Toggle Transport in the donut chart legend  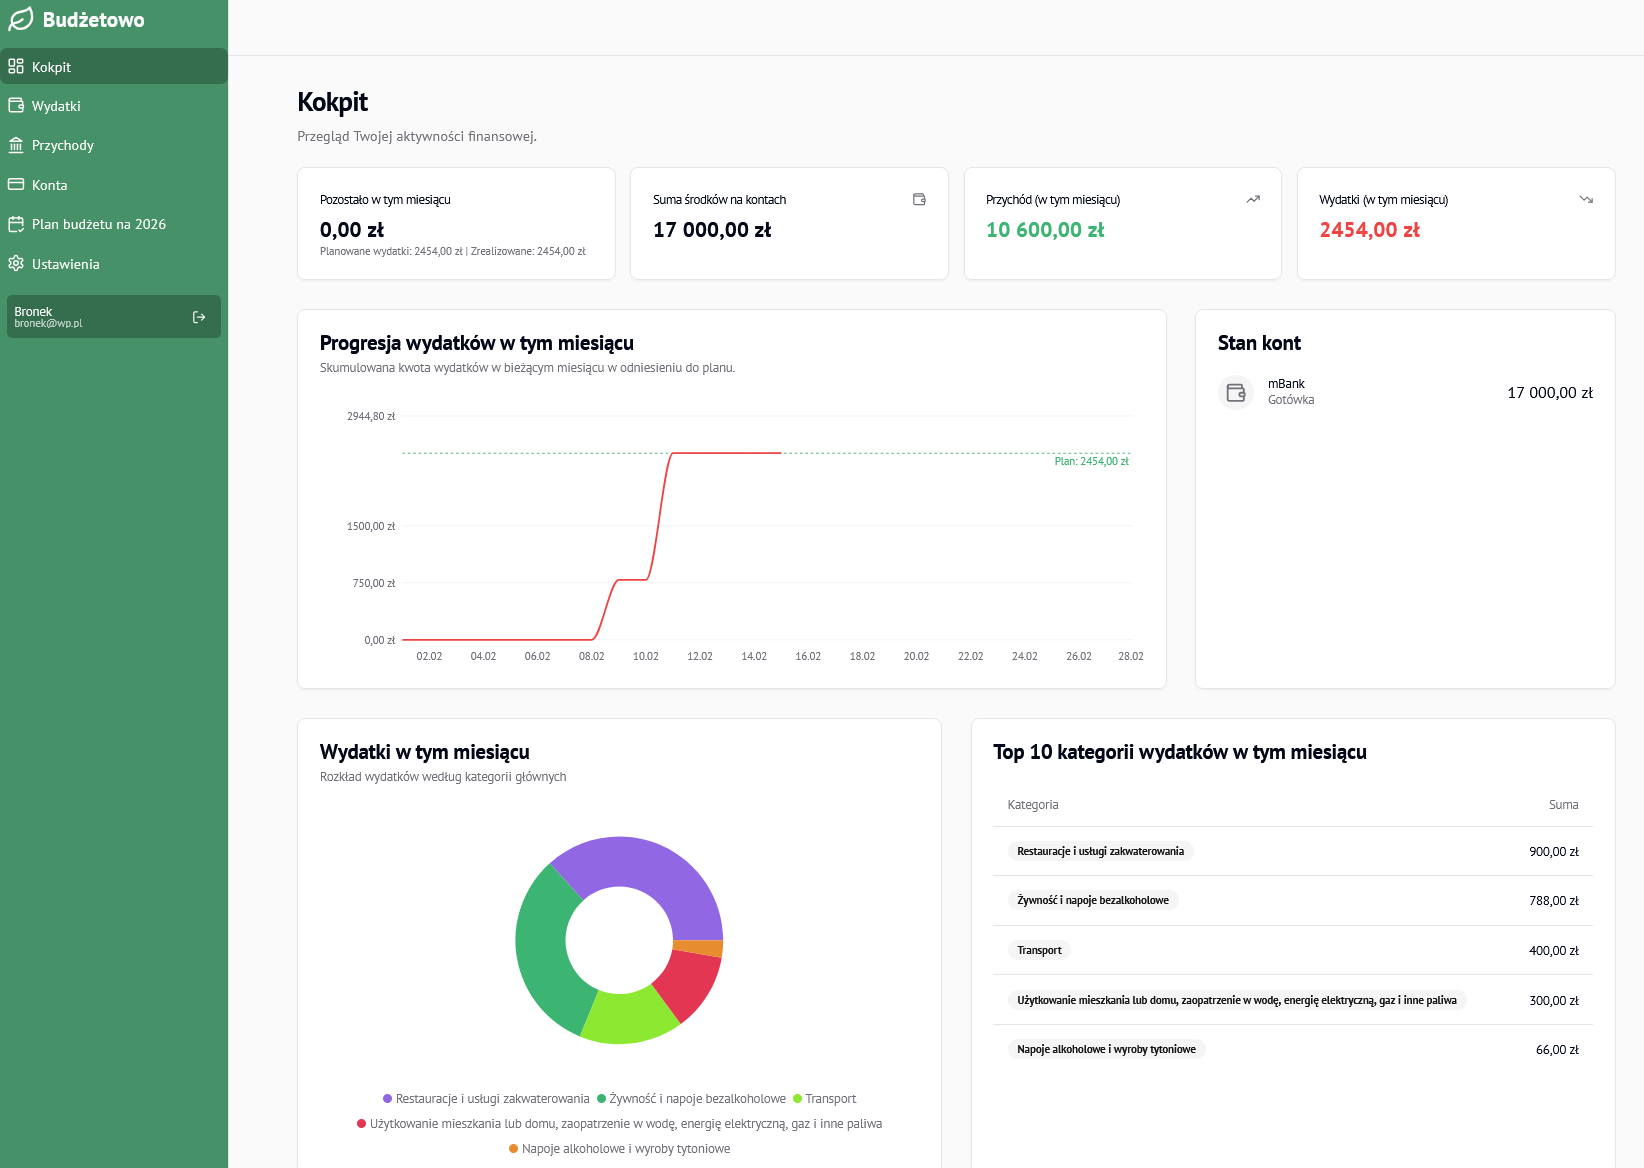827,1098
